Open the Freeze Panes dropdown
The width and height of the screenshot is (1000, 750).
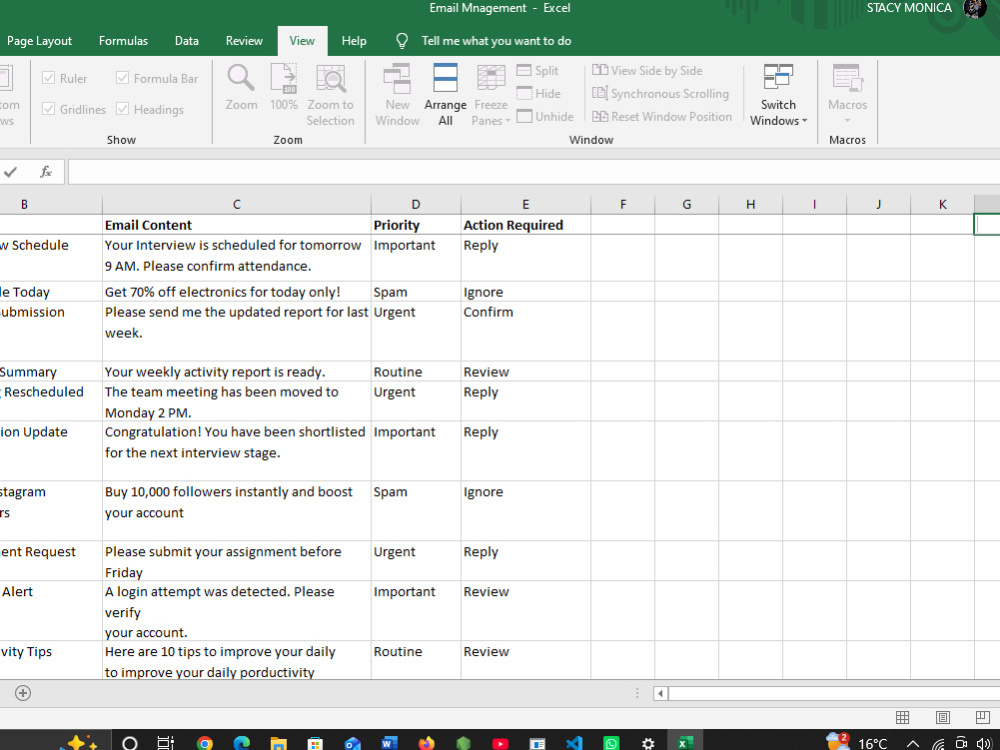tap(490, 95)
